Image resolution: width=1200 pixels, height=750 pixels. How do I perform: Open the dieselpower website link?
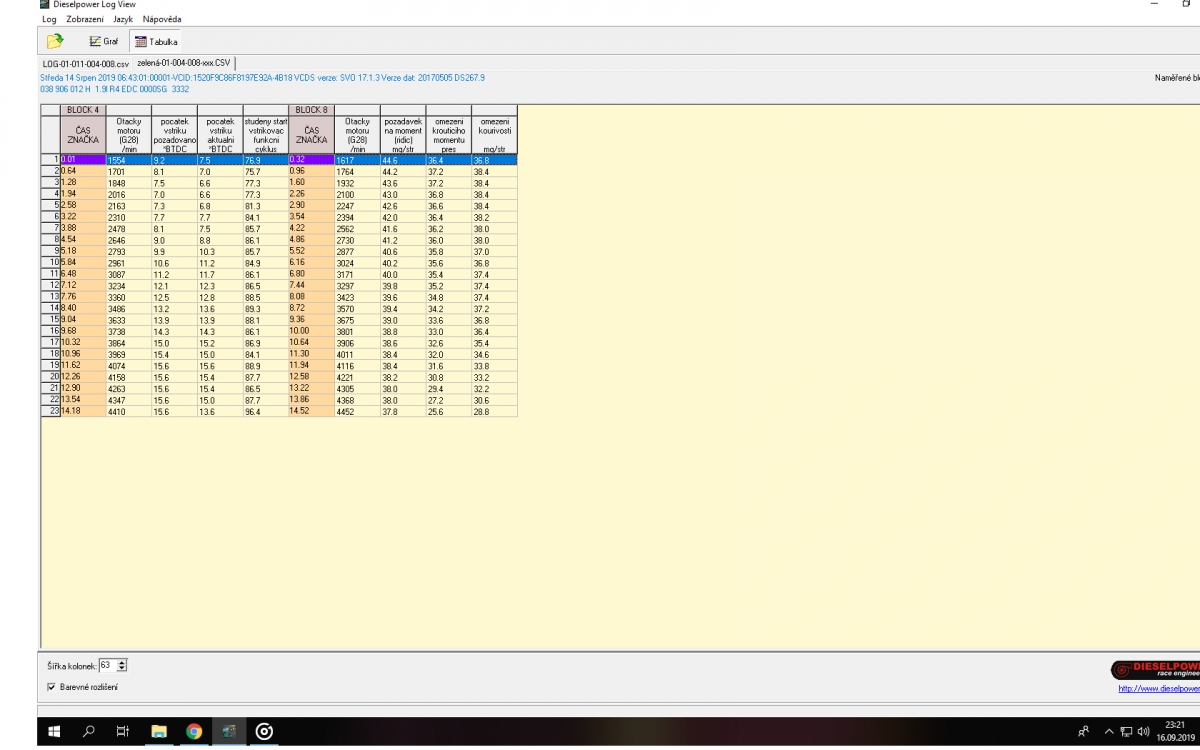pyautogui.click(x=1158, y=688)
